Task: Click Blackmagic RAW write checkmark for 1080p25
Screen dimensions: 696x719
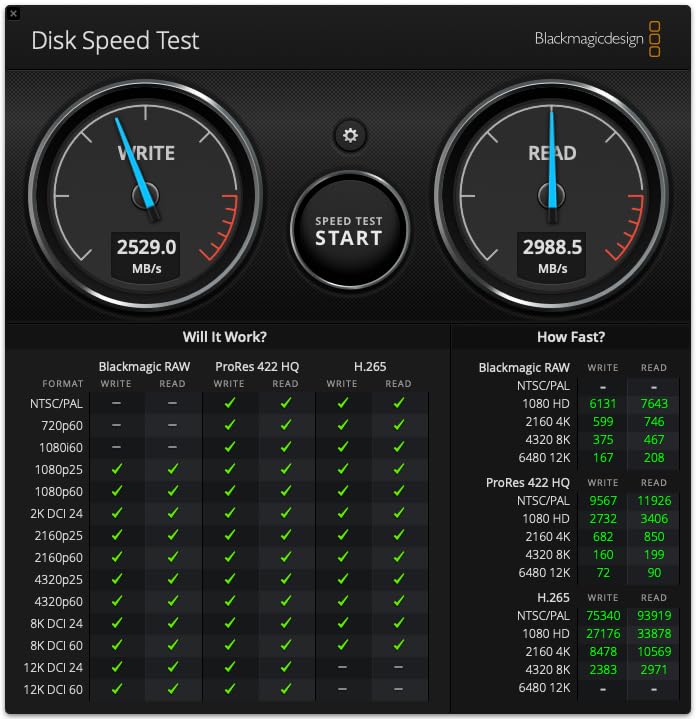Action: 117,469
